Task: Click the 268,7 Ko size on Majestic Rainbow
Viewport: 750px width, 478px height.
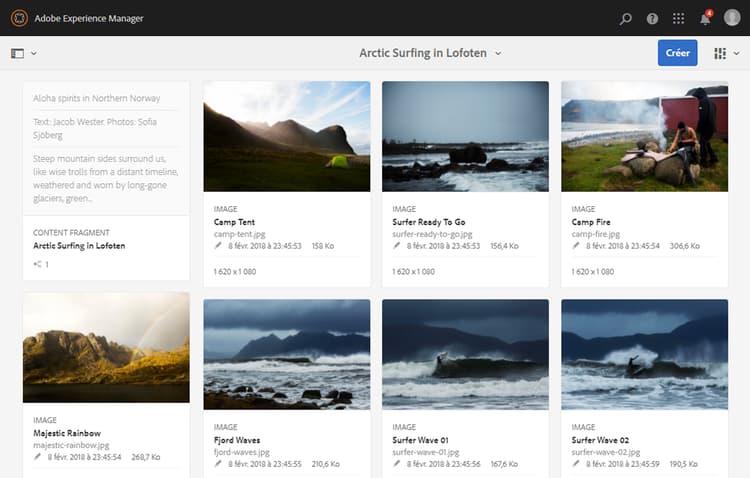Action: 145,457
